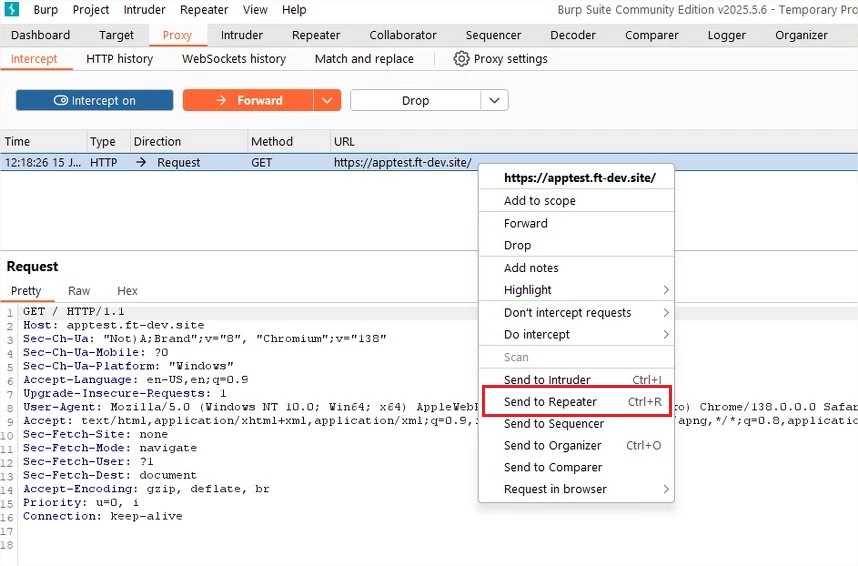This screenshot has width=858, height=566.
Task: Open the Project menu
Action: 91,9
